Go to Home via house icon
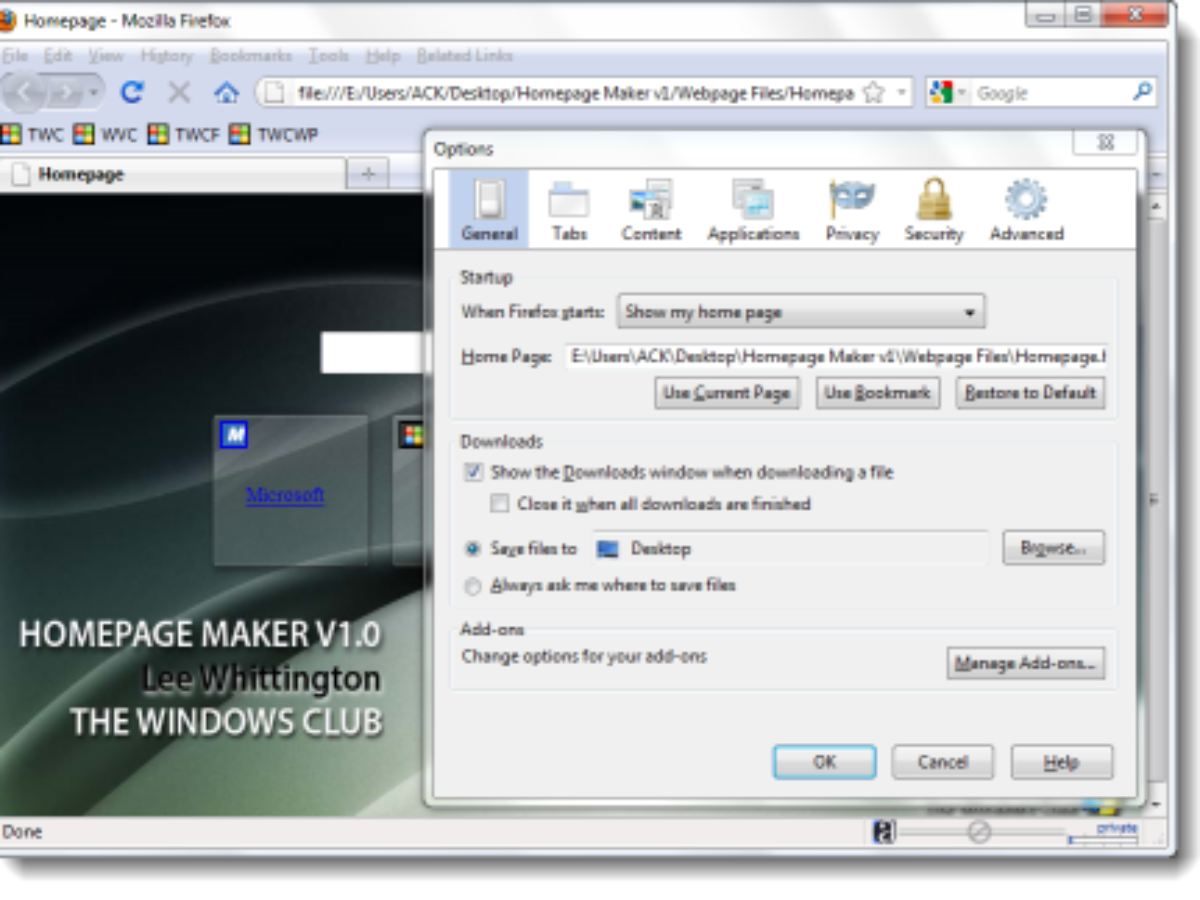The width and height of the screenshot is (1200, 900). [226, 93]
